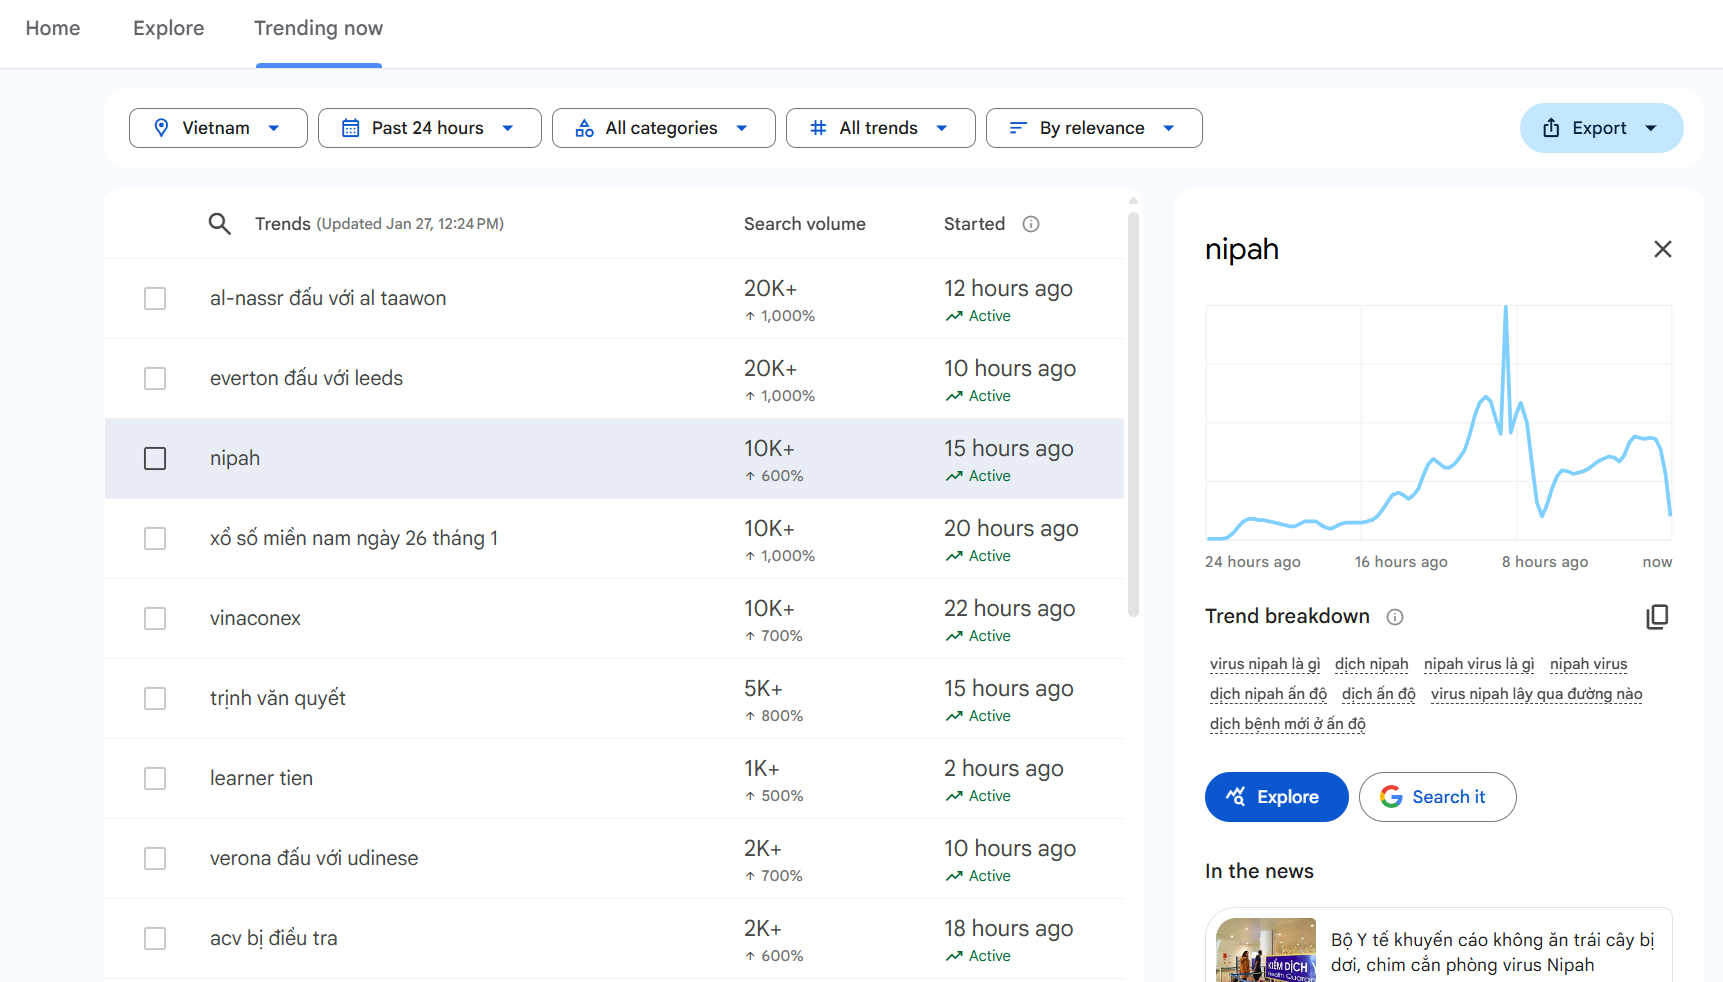Go to the Explore tab
Viewport: 1723px width, 982px height.
[168, 28]
